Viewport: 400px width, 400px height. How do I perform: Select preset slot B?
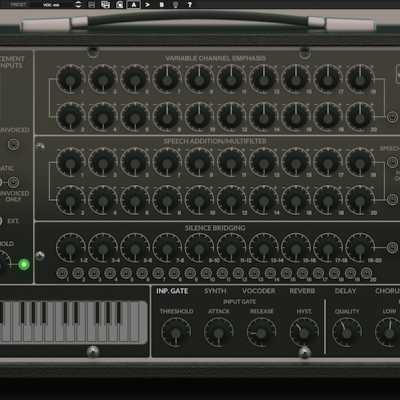(x=162, y=5)
